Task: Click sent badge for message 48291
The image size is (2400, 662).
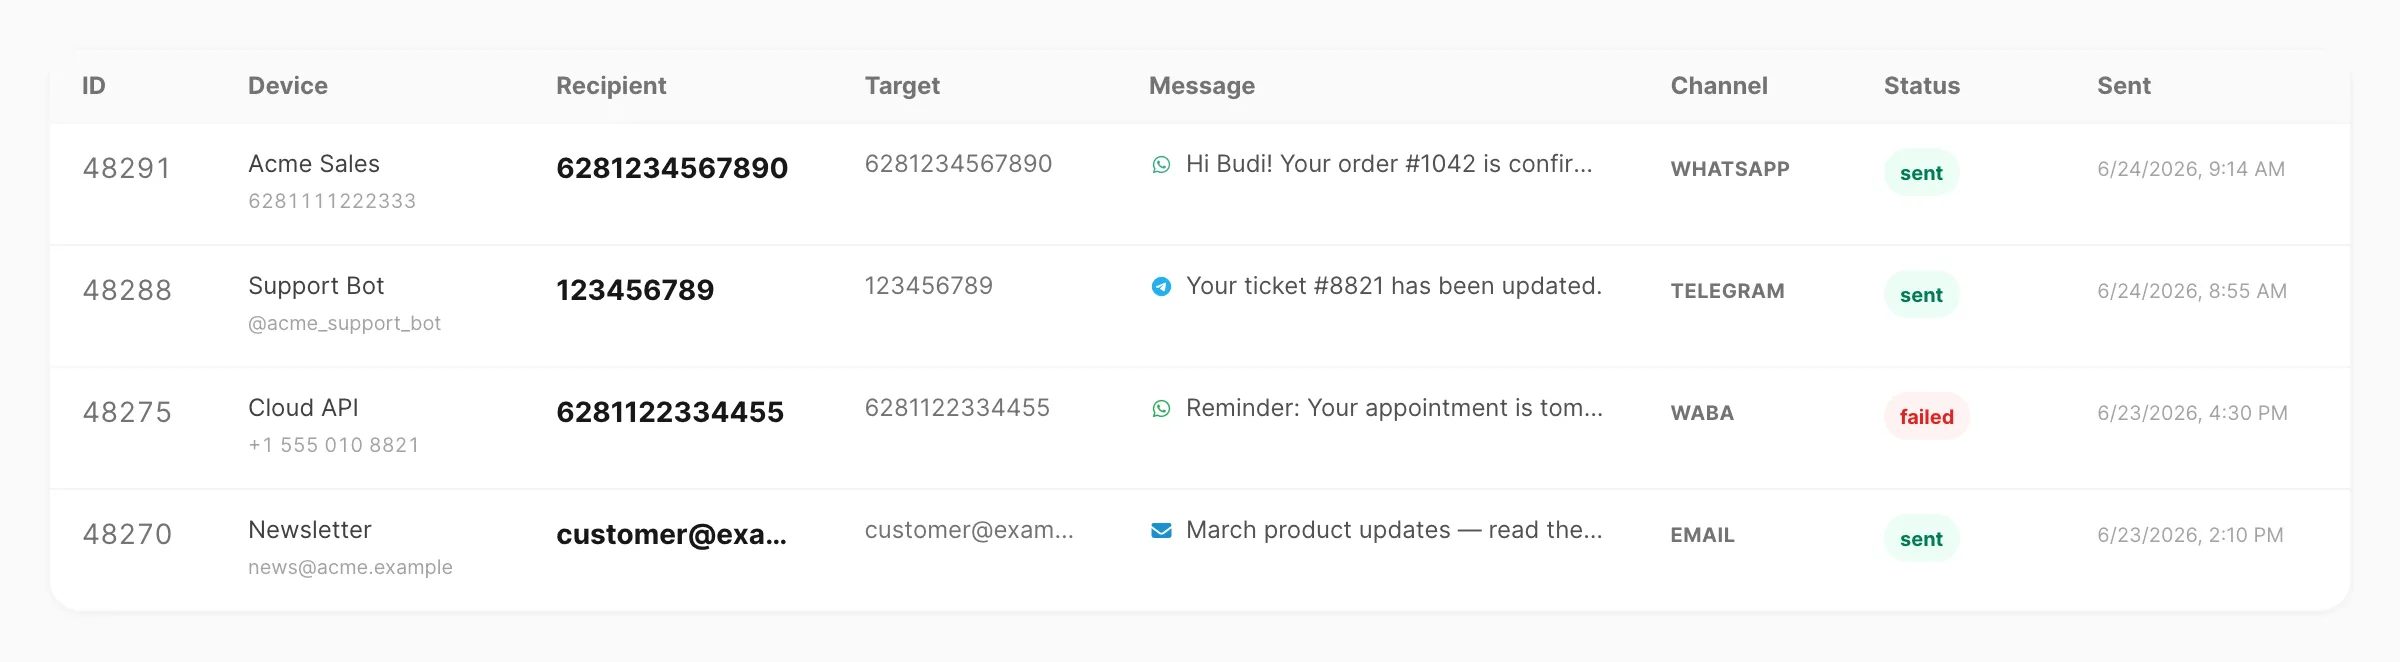Action: [1921, 173]
